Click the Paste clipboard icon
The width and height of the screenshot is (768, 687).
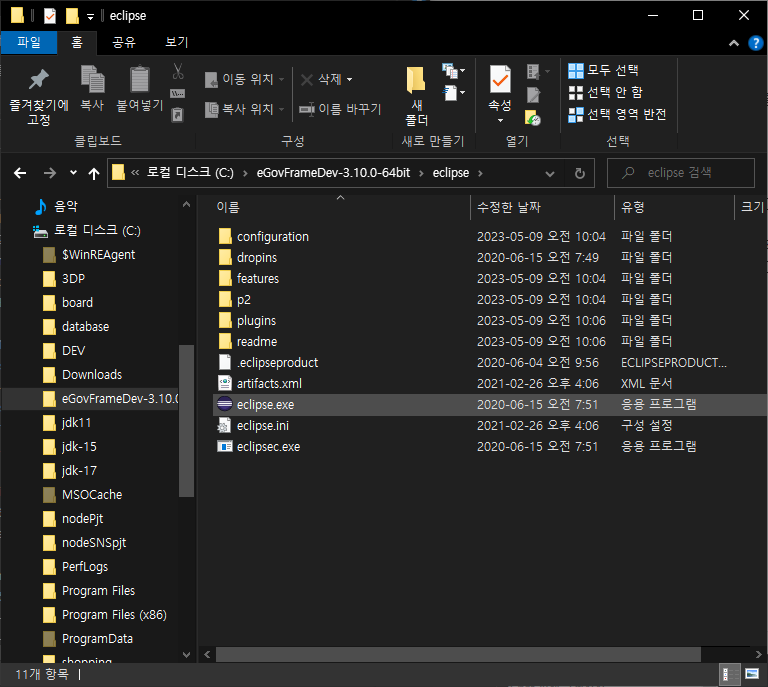click(140, 79)
